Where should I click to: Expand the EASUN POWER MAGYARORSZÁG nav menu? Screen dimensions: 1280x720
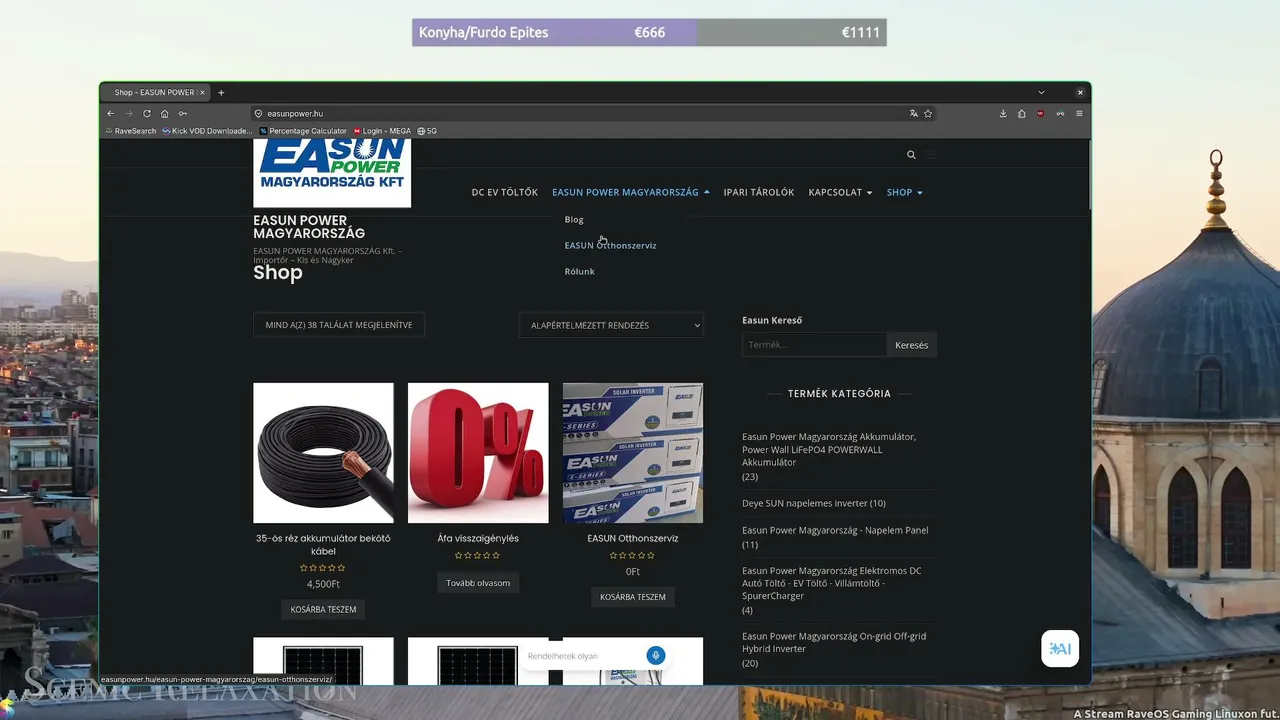[631, 192]
